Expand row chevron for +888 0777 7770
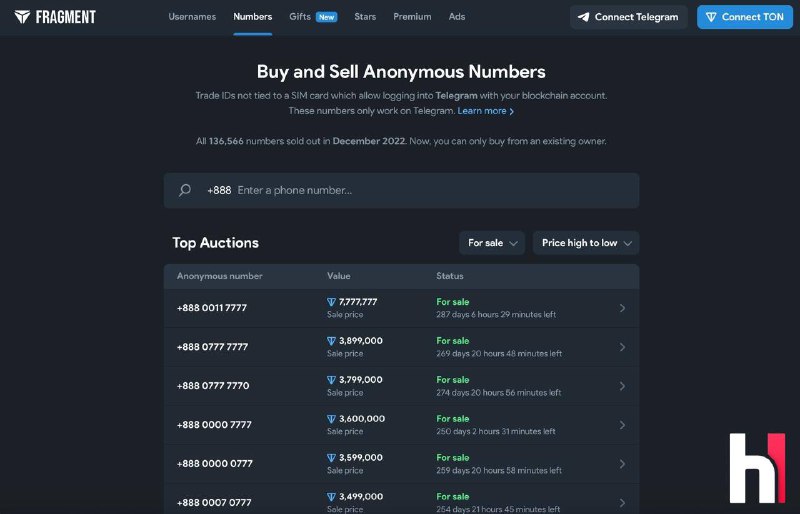This screenshot has height=514, width=800. [622, 386]
